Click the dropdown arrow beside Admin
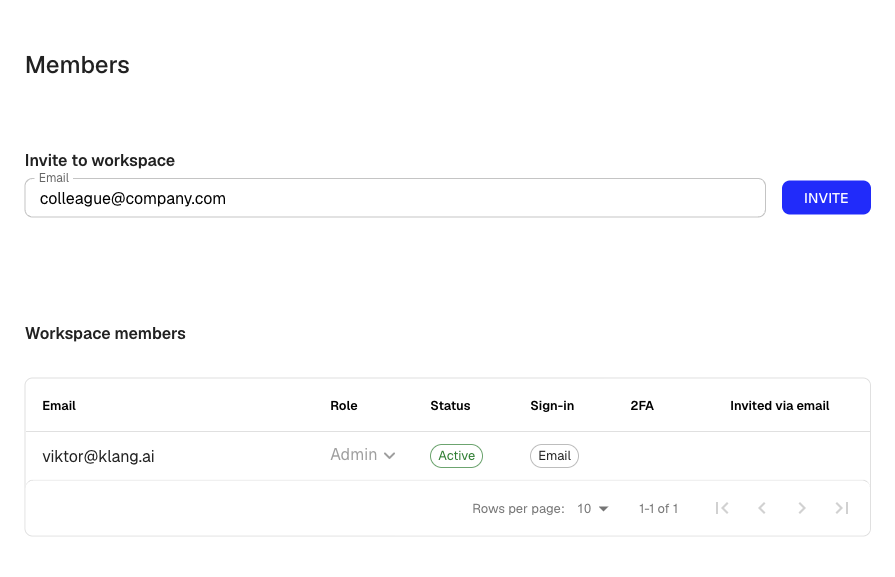The width and height of the screenshot is (895, 577). (x=390, y=454)
